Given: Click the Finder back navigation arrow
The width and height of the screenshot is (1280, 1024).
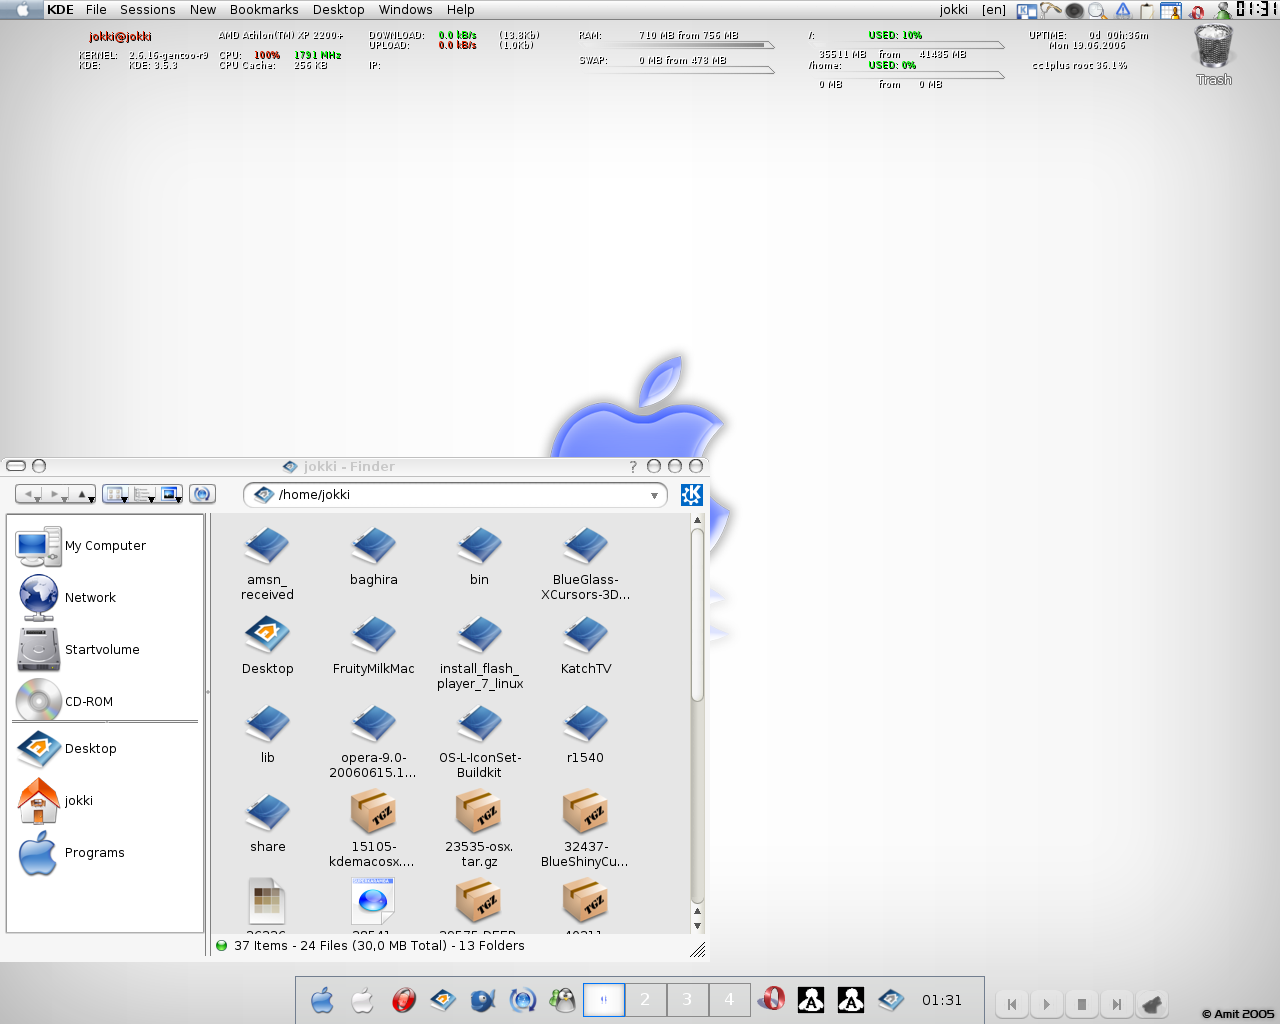Looking at the screenshot, I should [x=30, y=494].
